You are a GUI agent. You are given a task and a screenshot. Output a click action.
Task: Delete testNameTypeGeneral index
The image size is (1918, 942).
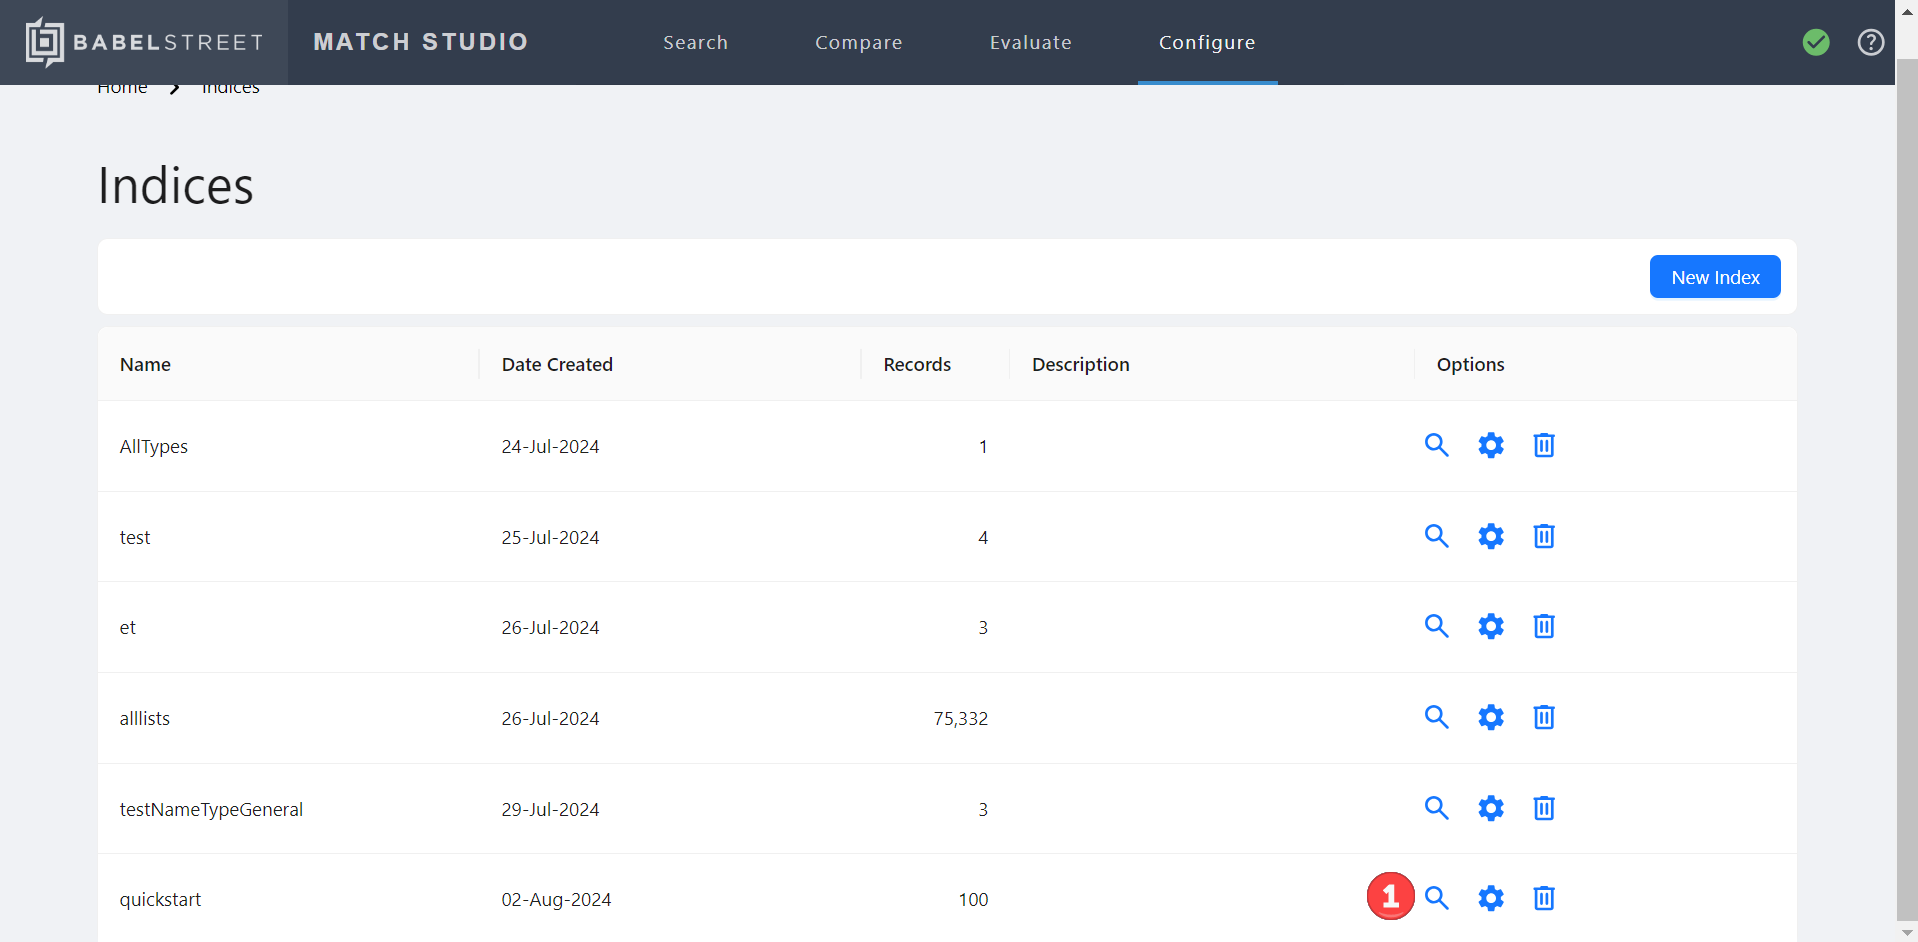coord(1544,808)
